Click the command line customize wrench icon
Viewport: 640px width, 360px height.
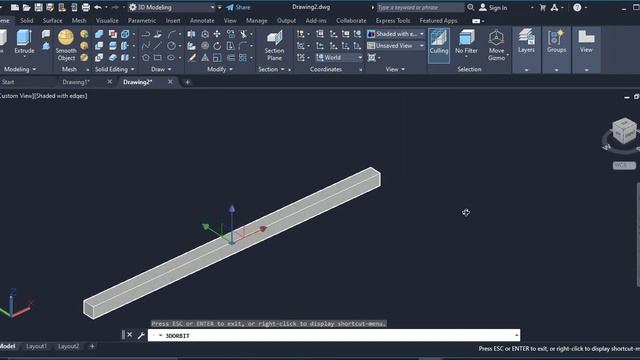(x=141, y=336)
